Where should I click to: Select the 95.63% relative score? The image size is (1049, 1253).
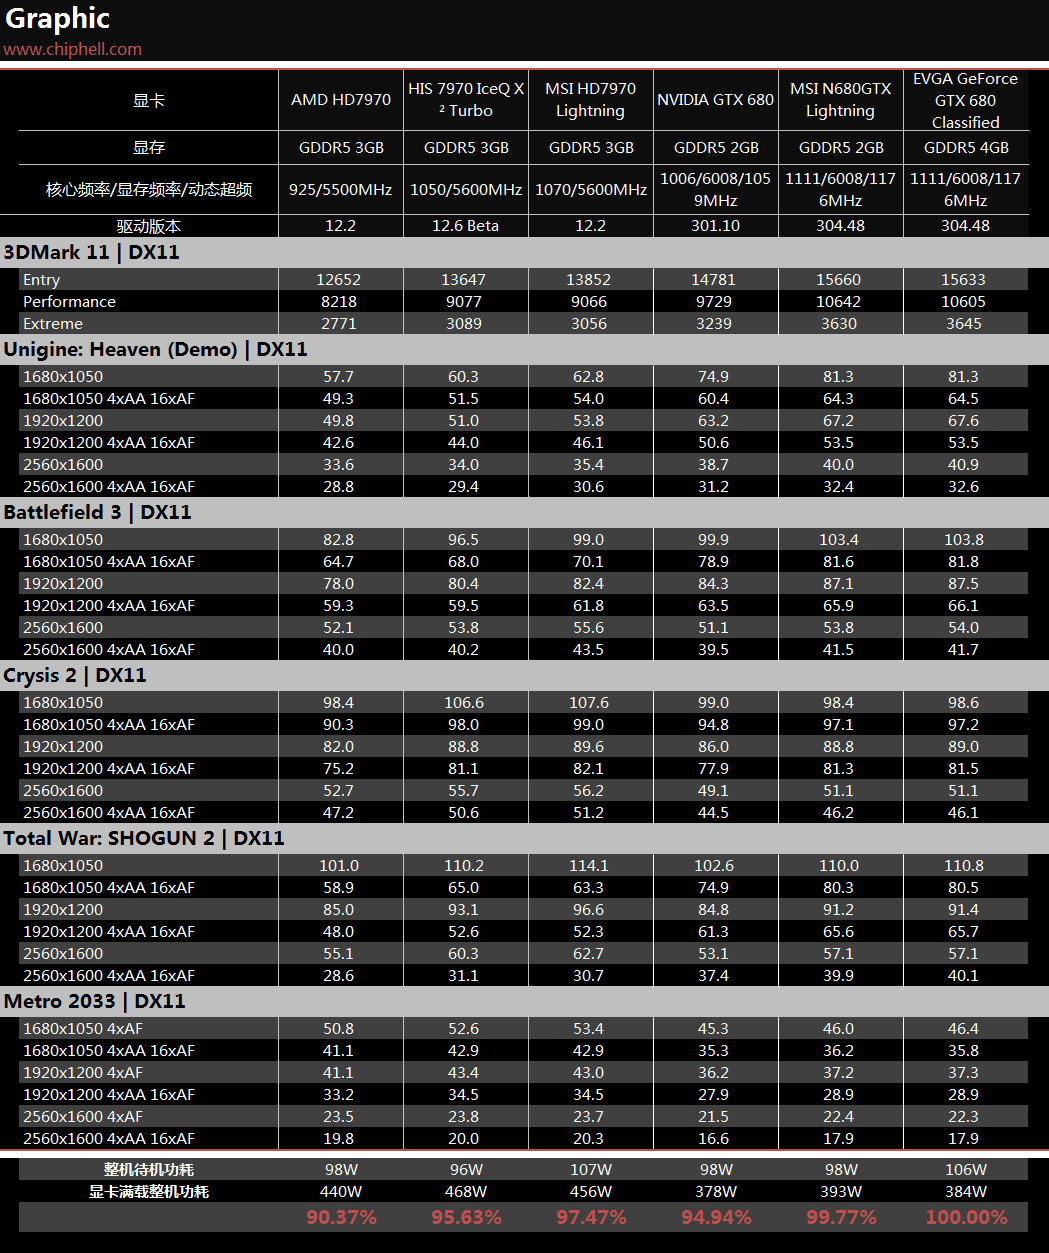[x=467, y=1217]
